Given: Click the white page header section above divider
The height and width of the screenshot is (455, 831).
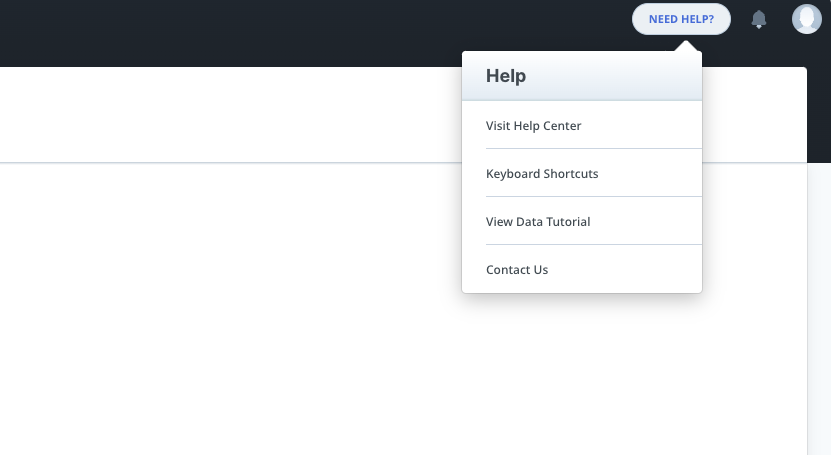Looking at the screenshot, I should (x=230, y=114).
